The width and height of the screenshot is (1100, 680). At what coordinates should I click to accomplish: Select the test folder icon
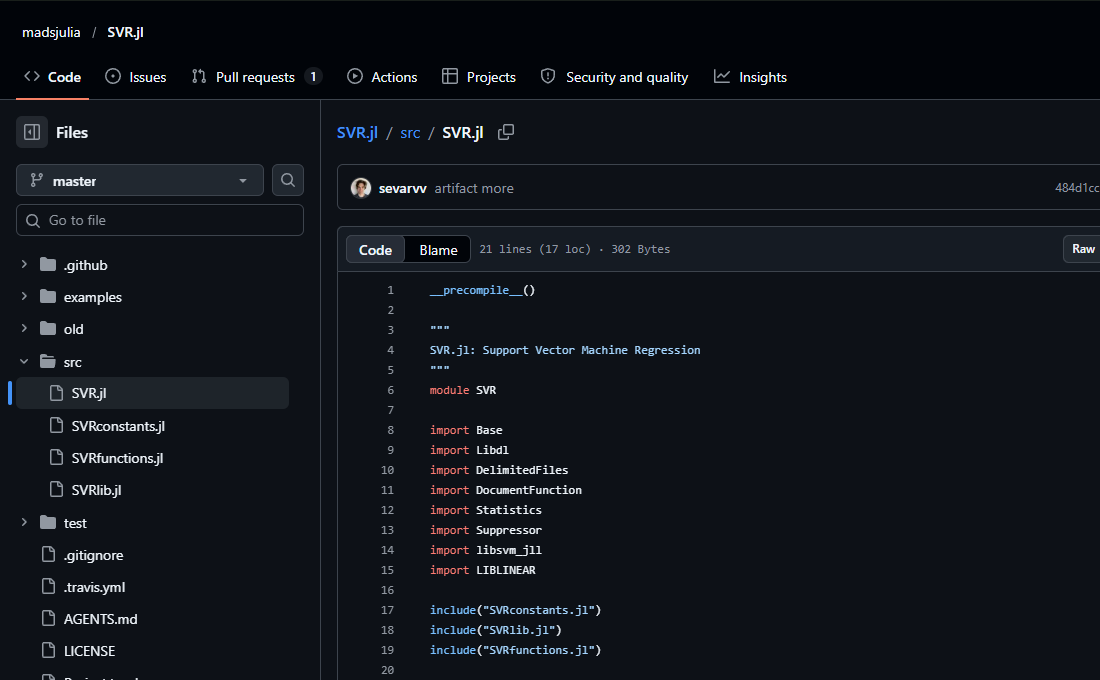point(48,522)
